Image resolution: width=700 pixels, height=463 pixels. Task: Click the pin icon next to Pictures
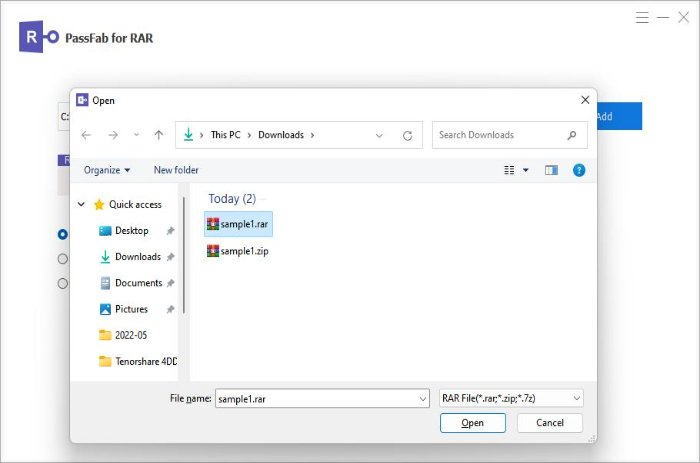click(171, 309)
